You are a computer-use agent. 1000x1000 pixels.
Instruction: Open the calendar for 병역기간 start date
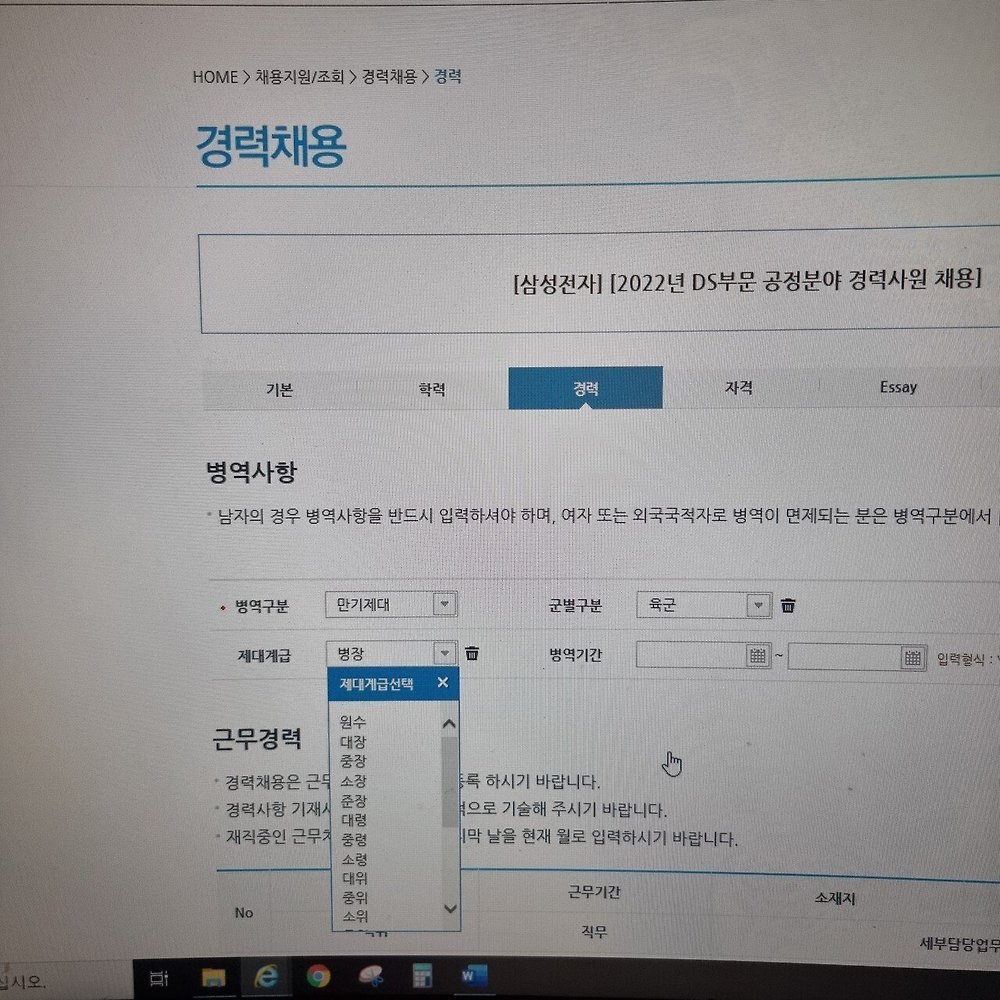coord(757,656)
